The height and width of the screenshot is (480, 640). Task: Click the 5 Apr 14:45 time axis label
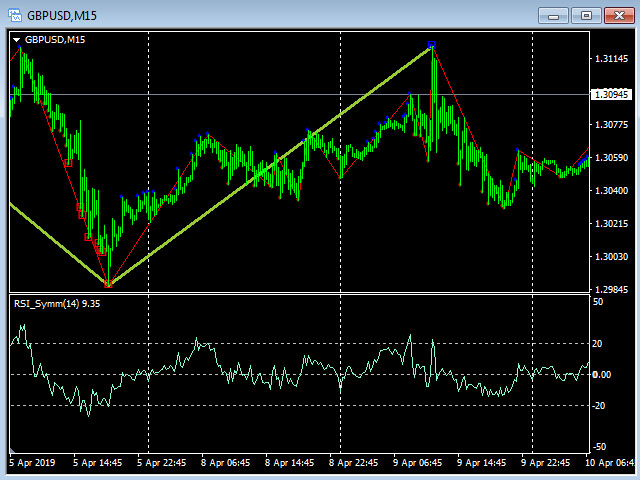[97, 463]
